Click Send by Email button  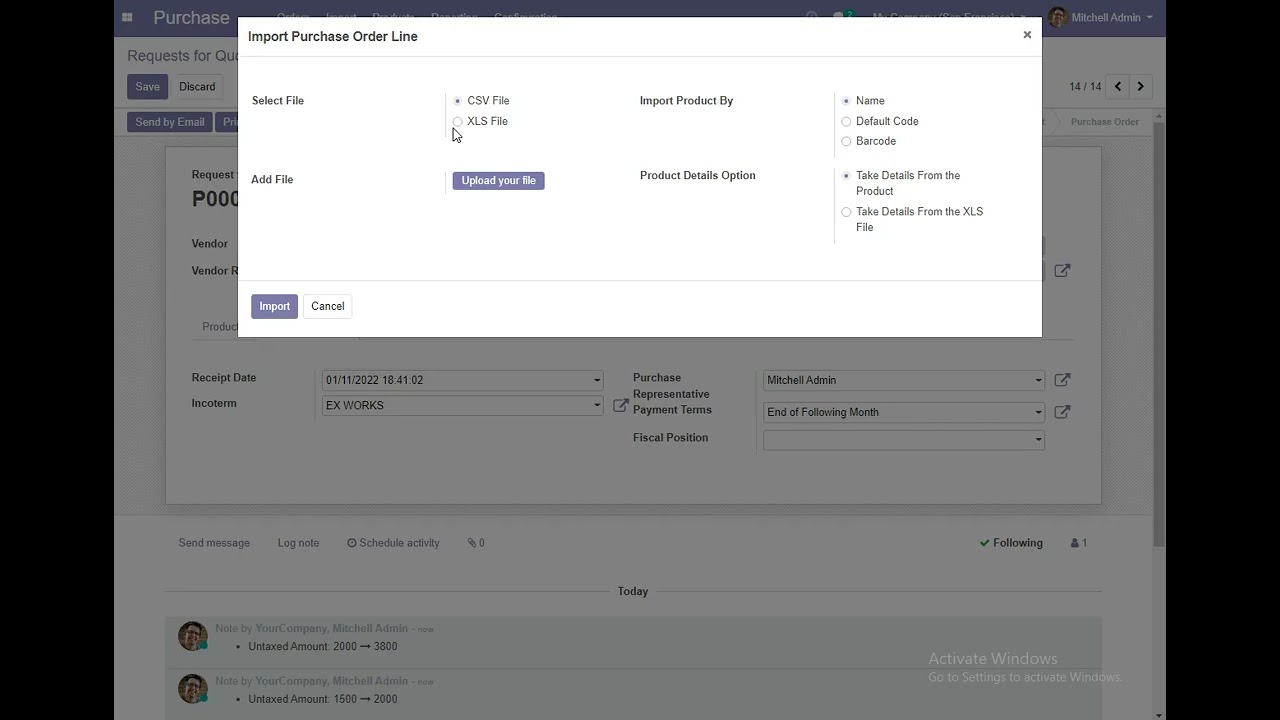(169, 122)
